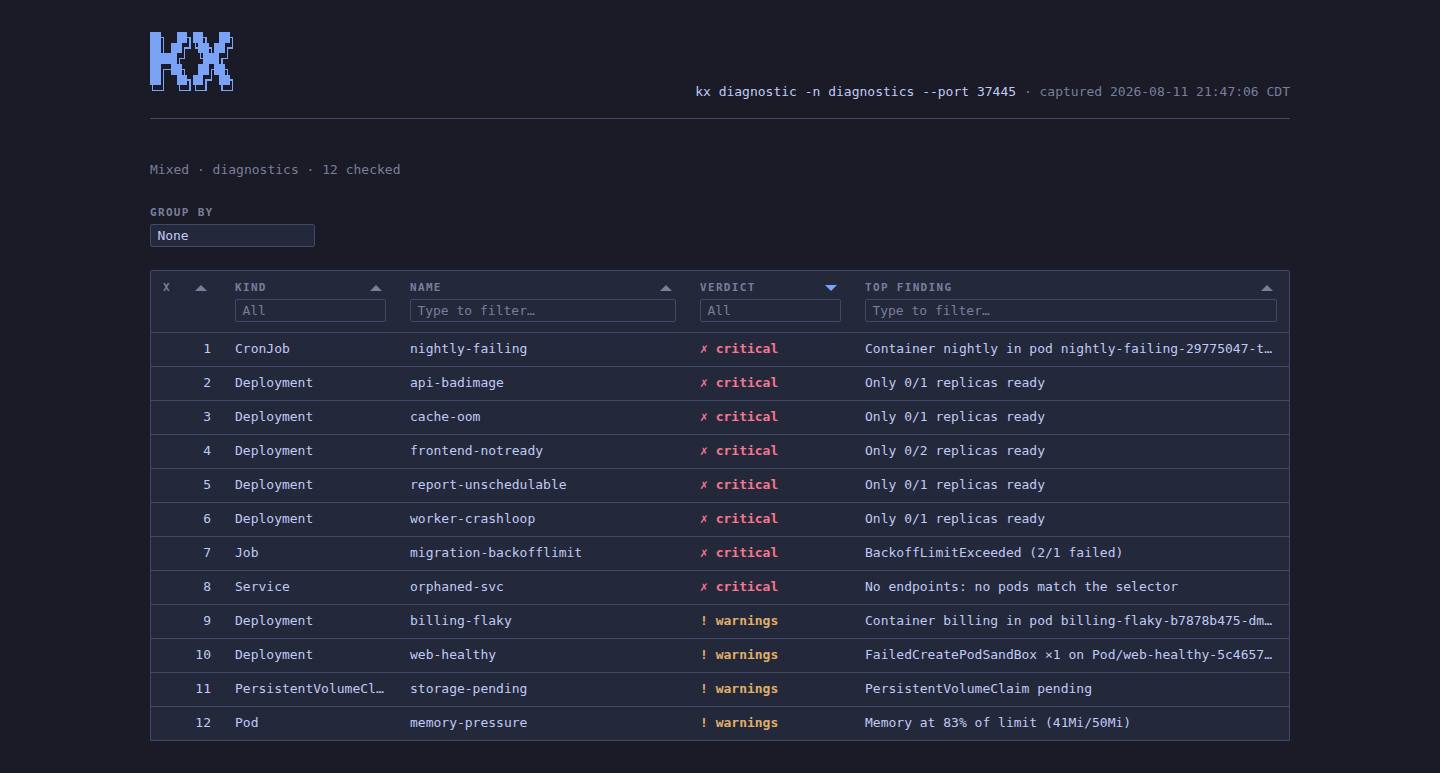The image size is (1440, 773).
Task: Select the nightly-failing row name
Action: pyautogui.click(x=468, y=349)
